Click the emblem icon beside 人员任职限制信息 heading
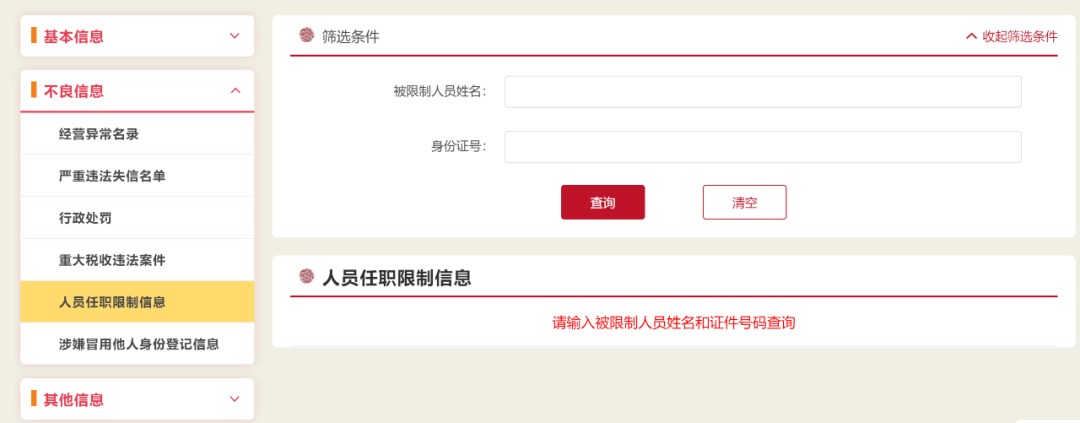The height and width of the screenshot is (423, 1080). [x=307, y=276]
